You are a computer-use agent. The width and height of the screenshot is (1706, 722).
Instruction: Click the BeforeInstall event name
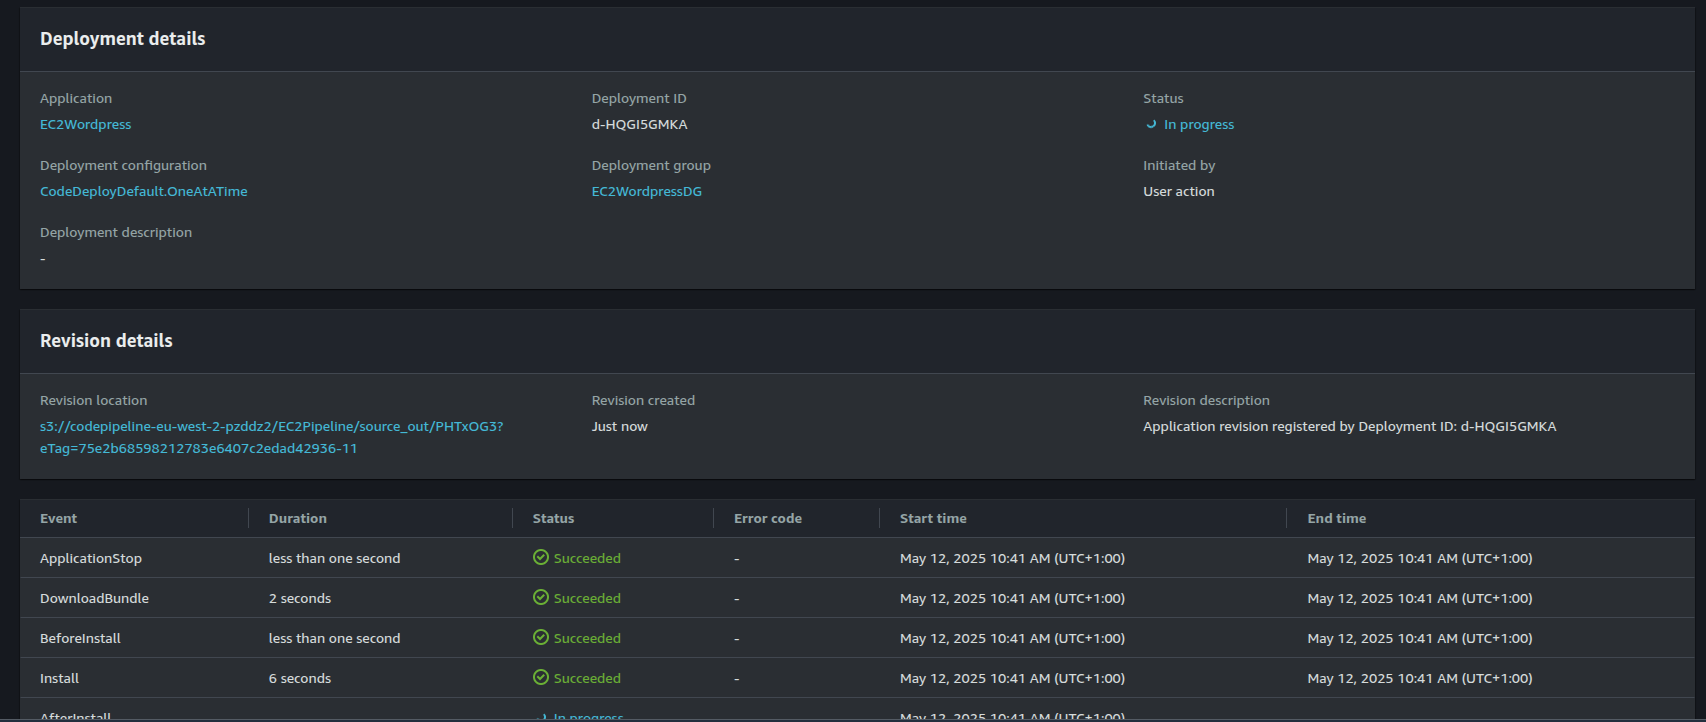(x=80, y=639)
